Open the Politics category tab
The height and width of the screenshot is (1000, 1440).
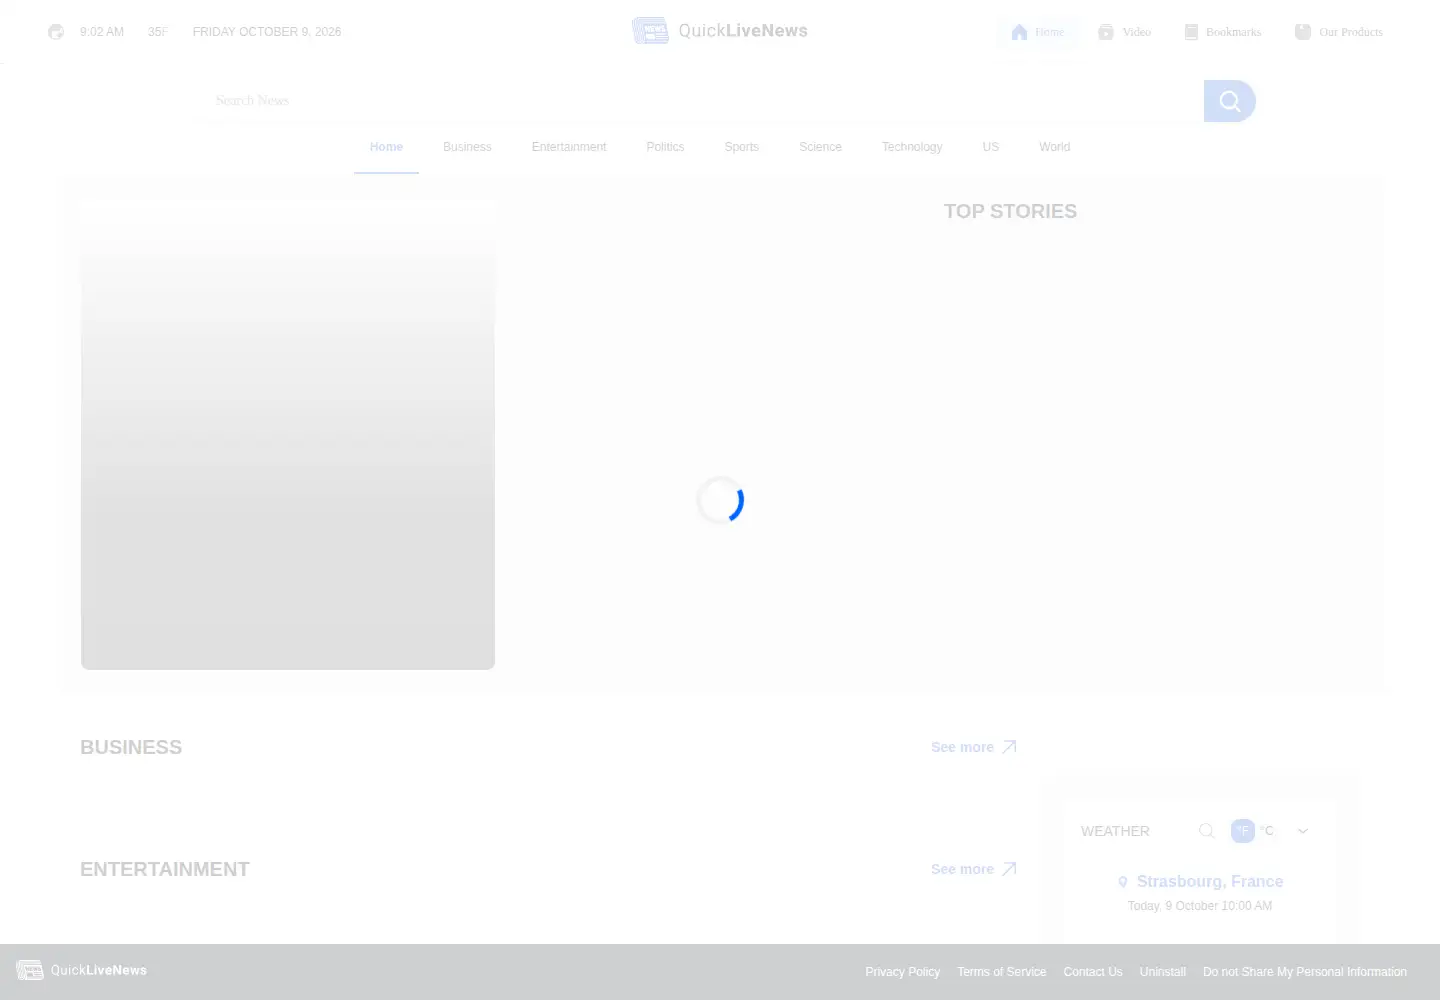[665, 147]
